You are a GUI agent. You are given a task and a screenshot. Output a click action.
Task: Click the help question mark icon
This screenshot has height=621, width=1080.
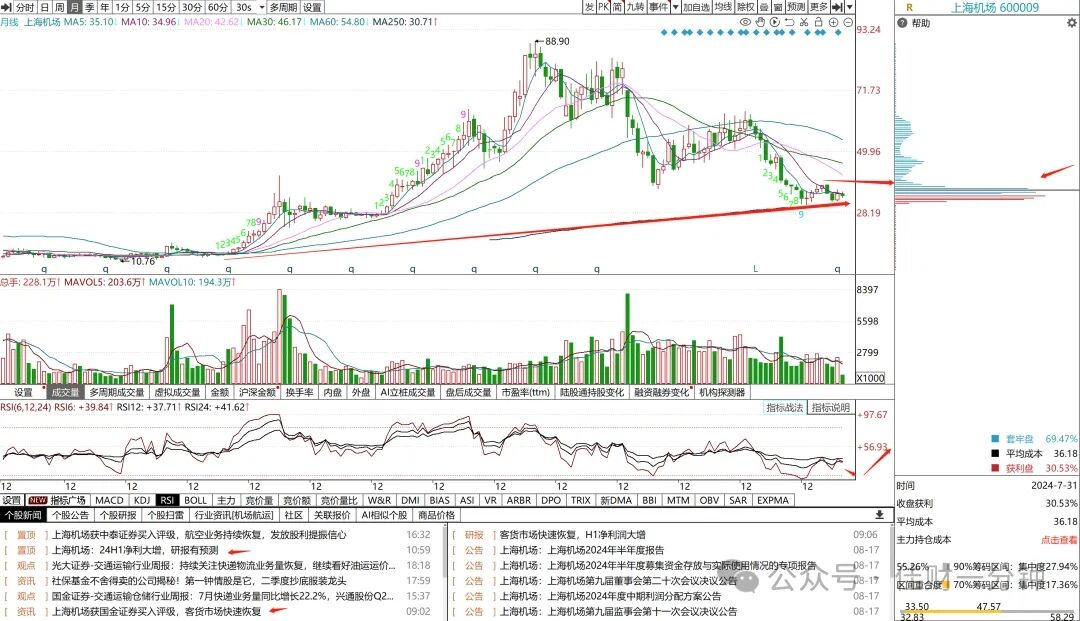point(903,23)
